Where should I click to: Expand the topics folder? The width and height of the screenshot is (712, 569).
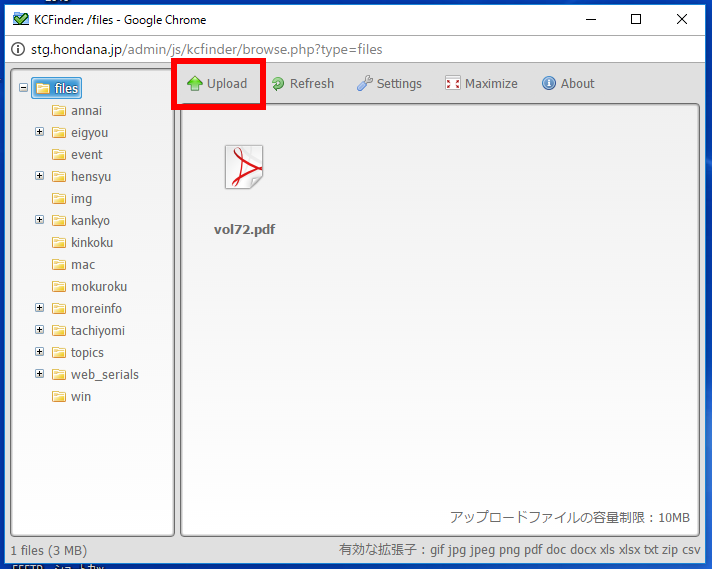40,352
